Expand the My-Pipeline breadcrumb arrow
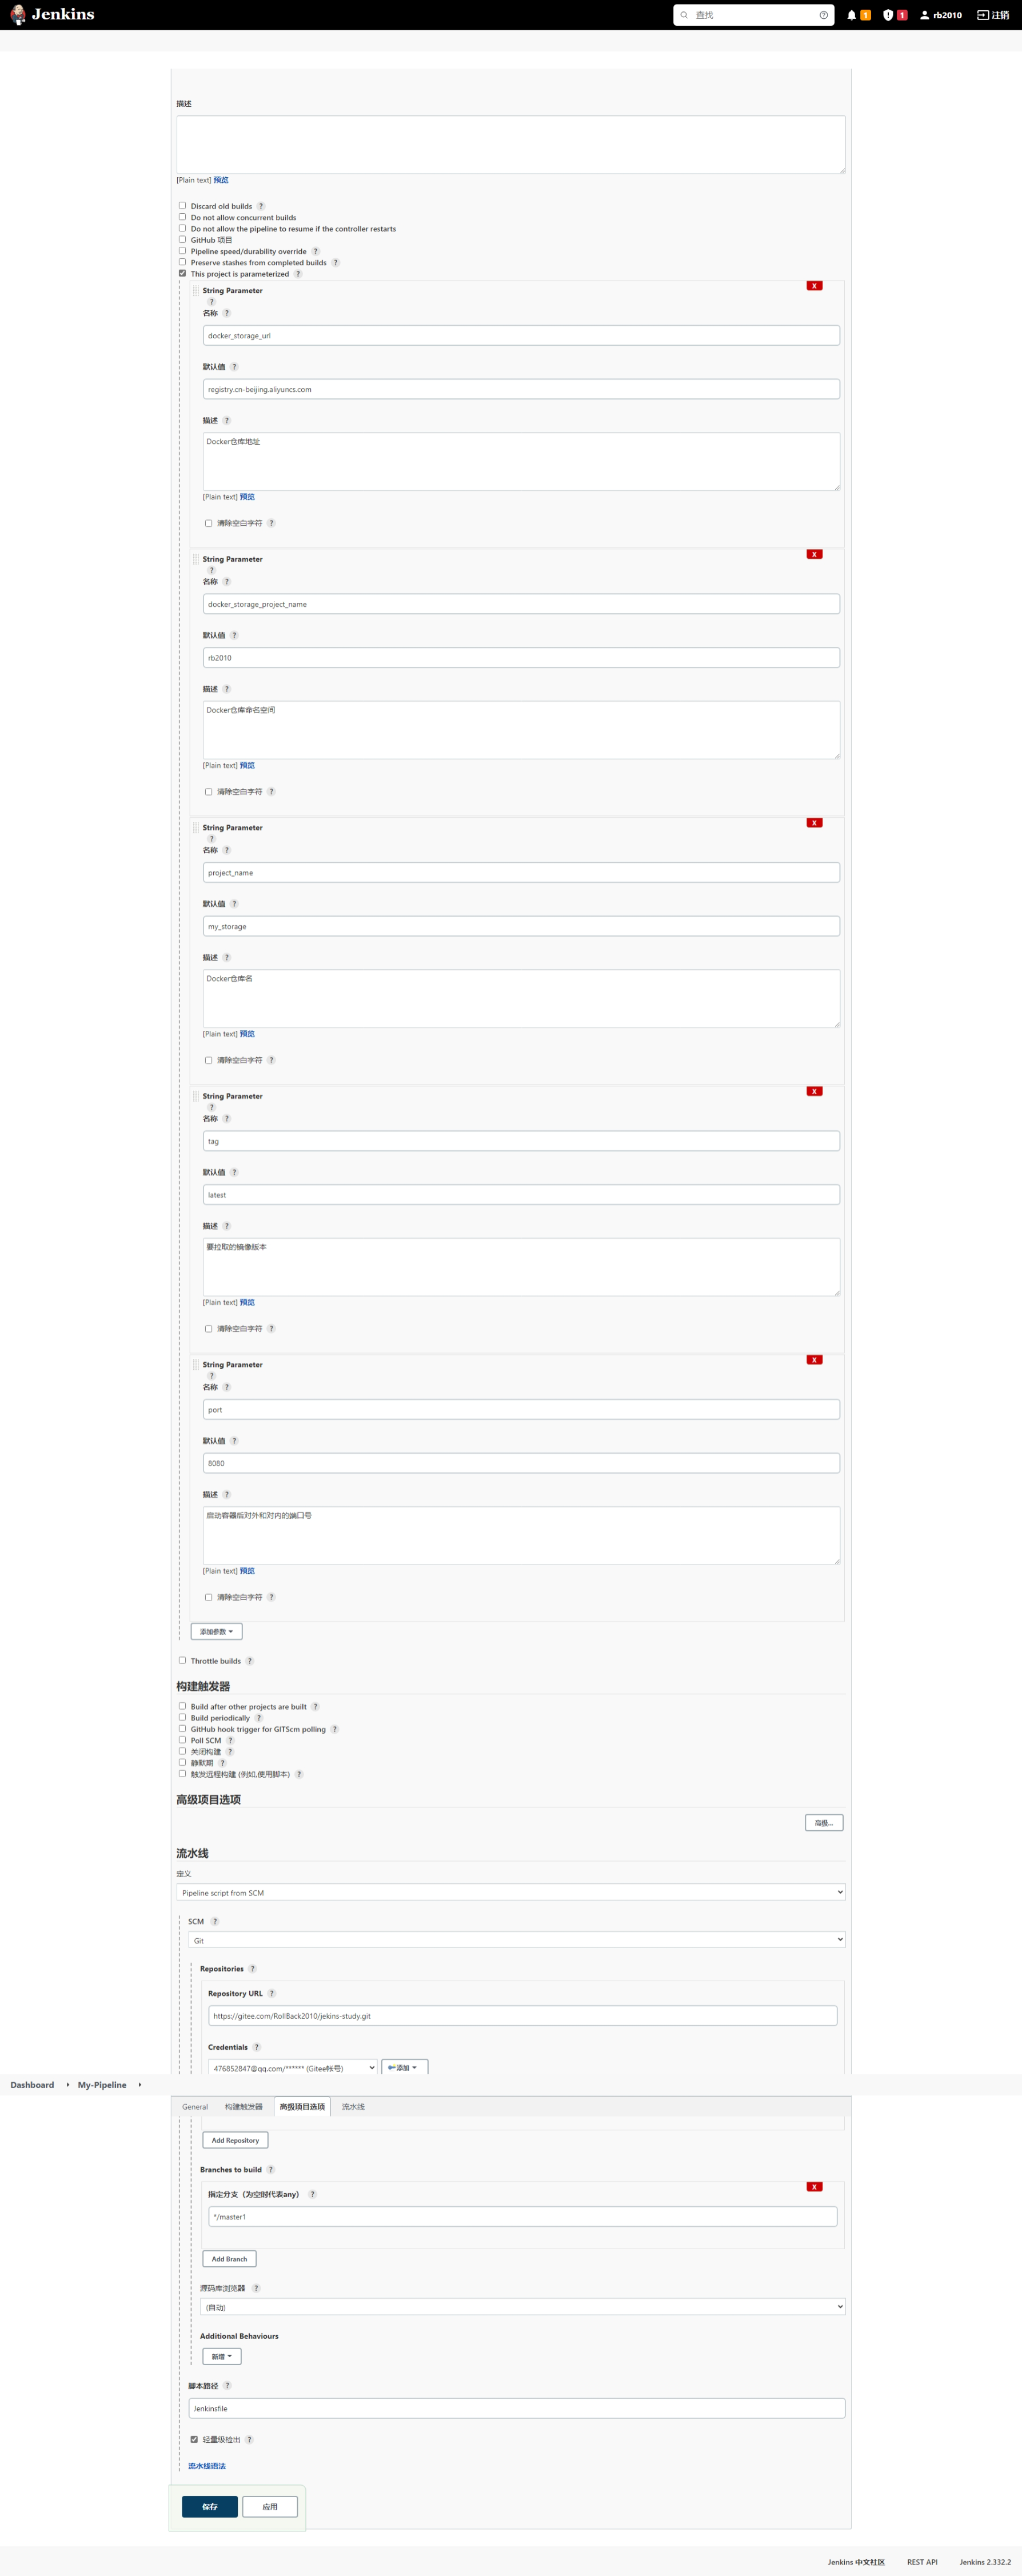The width and height of the screenshot is (1022, 2576). 139,2085
